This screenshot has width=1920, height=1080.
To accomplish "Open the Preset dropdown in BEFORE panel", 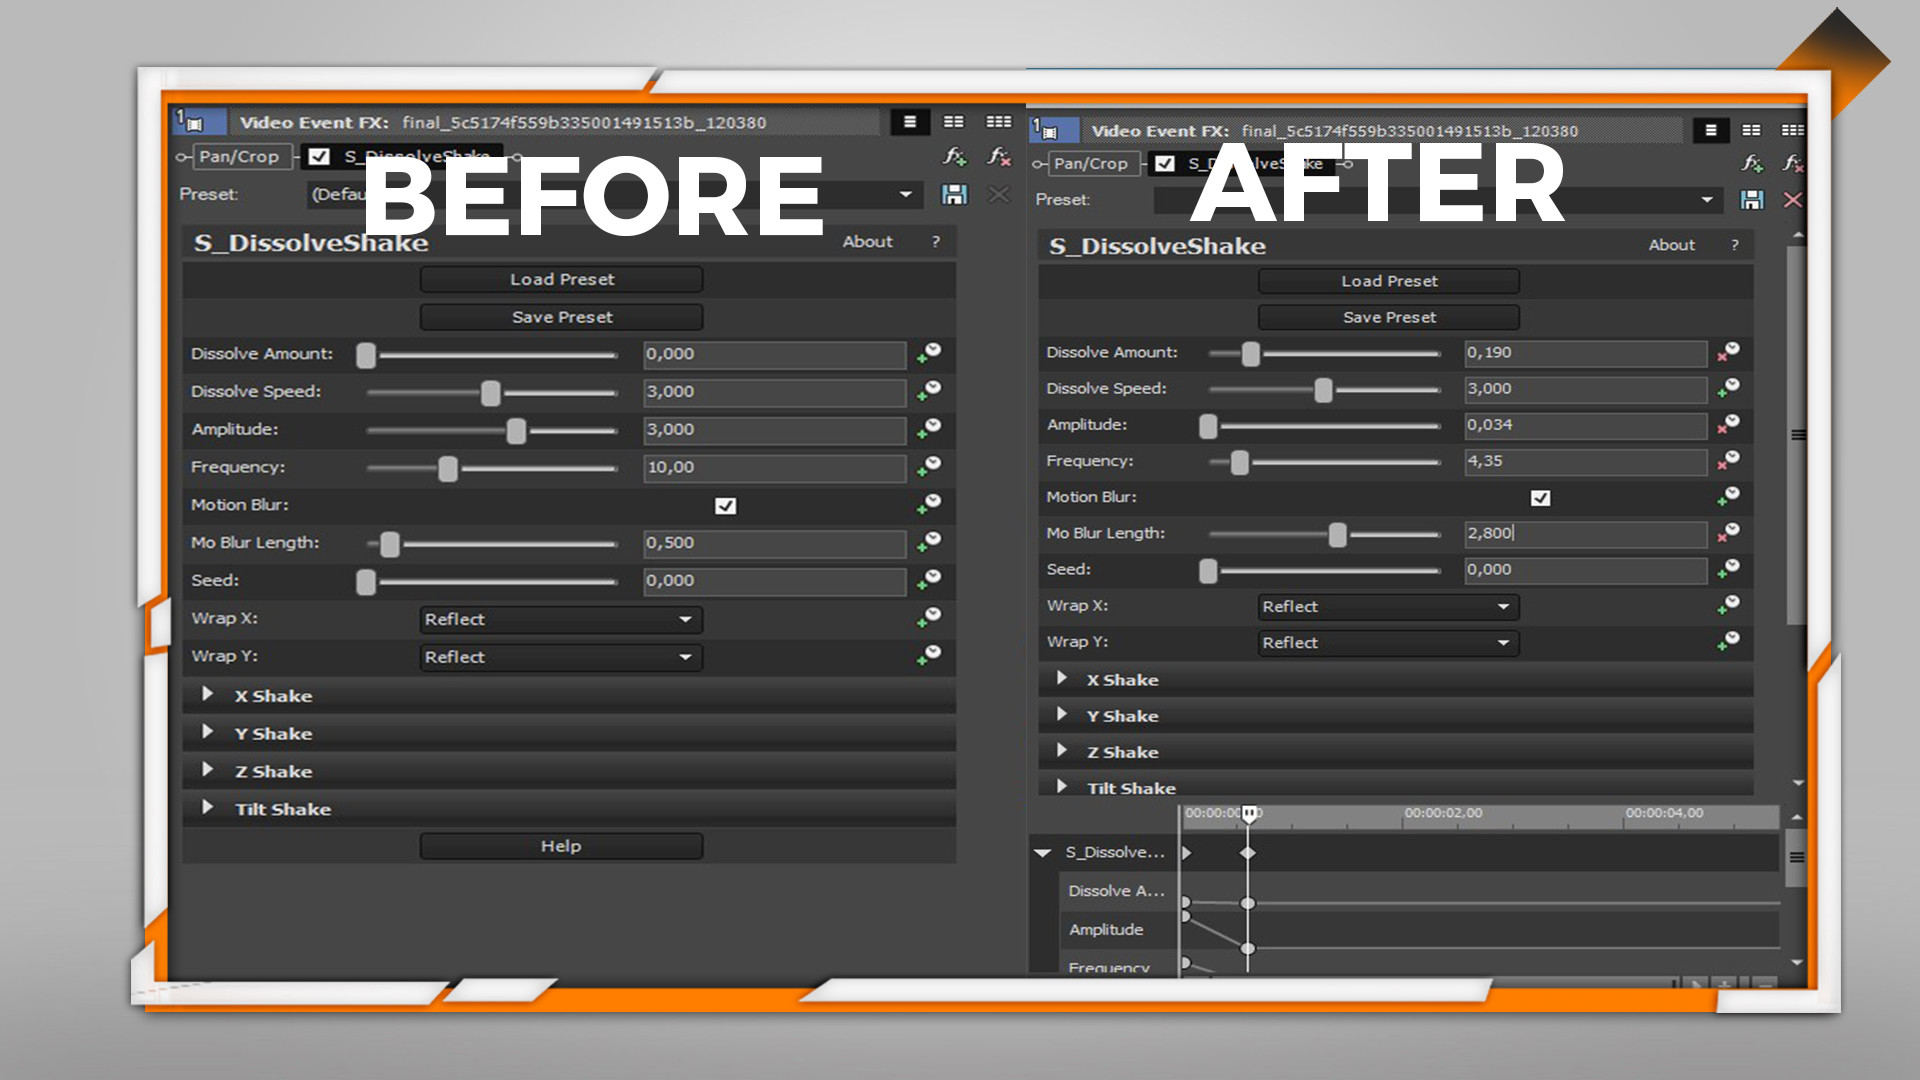I will click(905, 194).
